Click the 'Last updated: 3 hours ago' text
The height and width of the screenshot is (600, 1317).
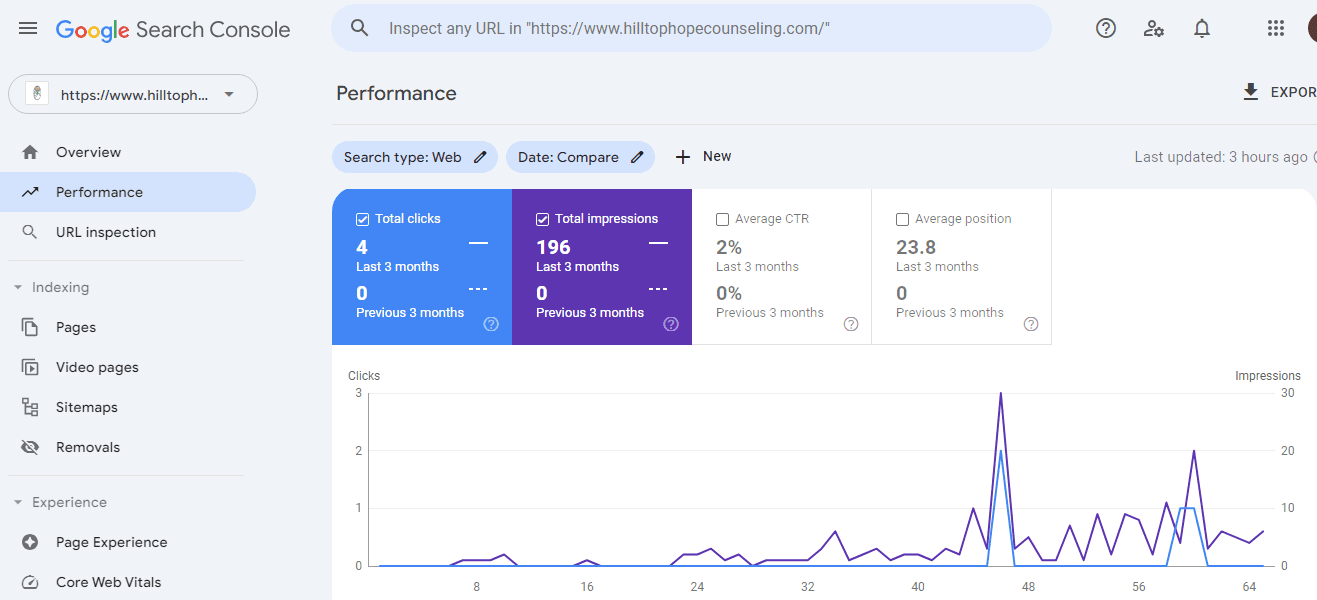1221,157
